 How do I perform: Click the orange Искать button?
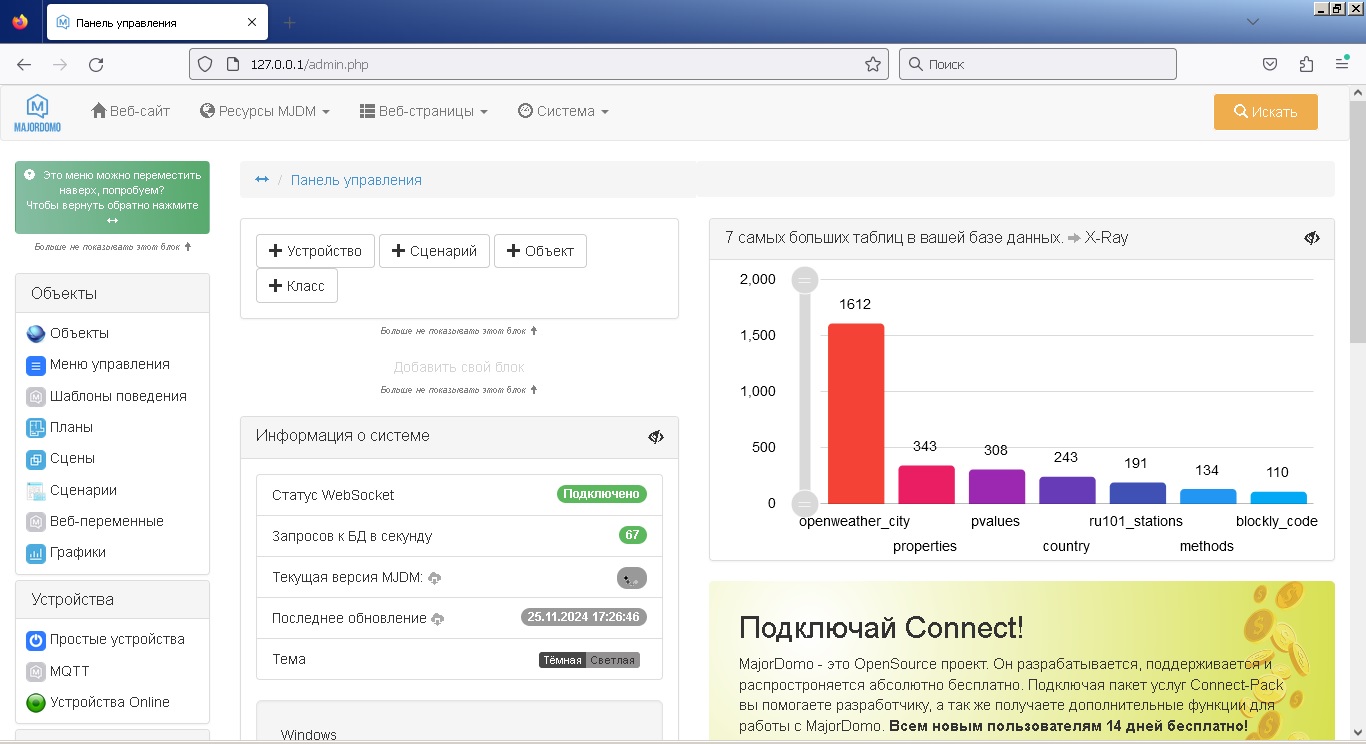[x=1265, y=112]
